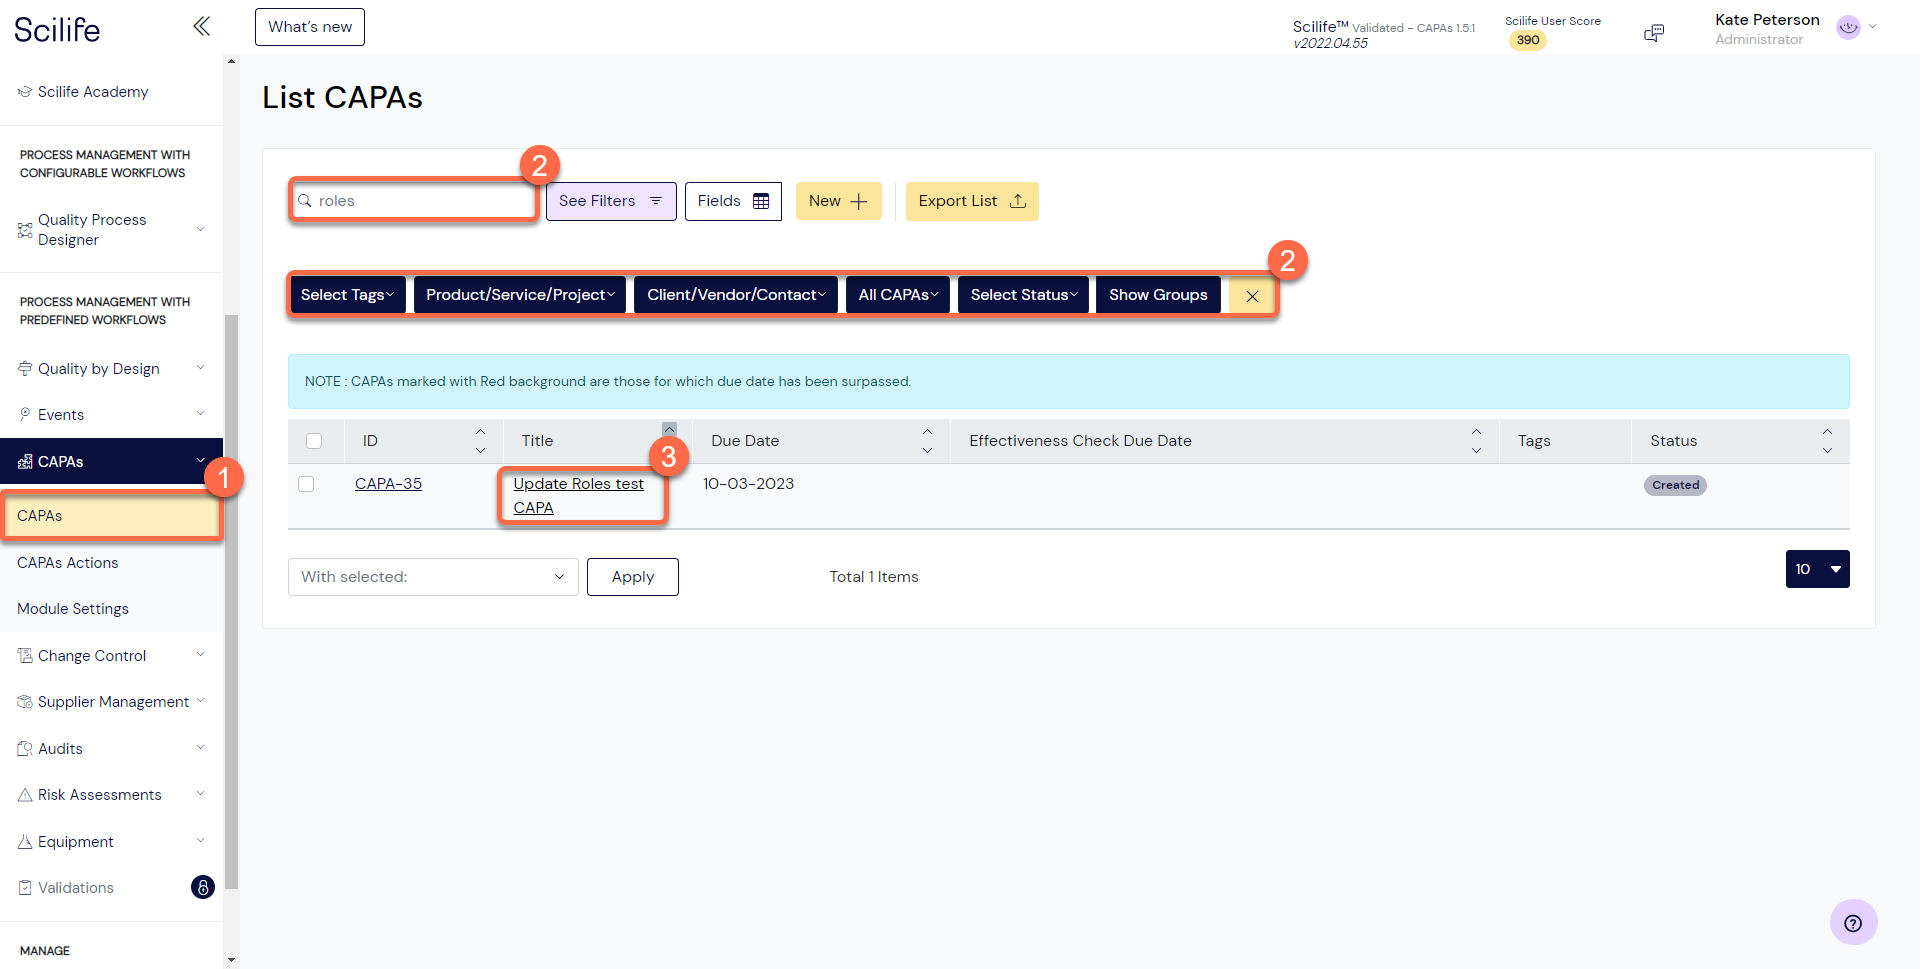Check the checkbox next to CAPA-35
Screen dimensions: 1920x969
click(306, 484)
